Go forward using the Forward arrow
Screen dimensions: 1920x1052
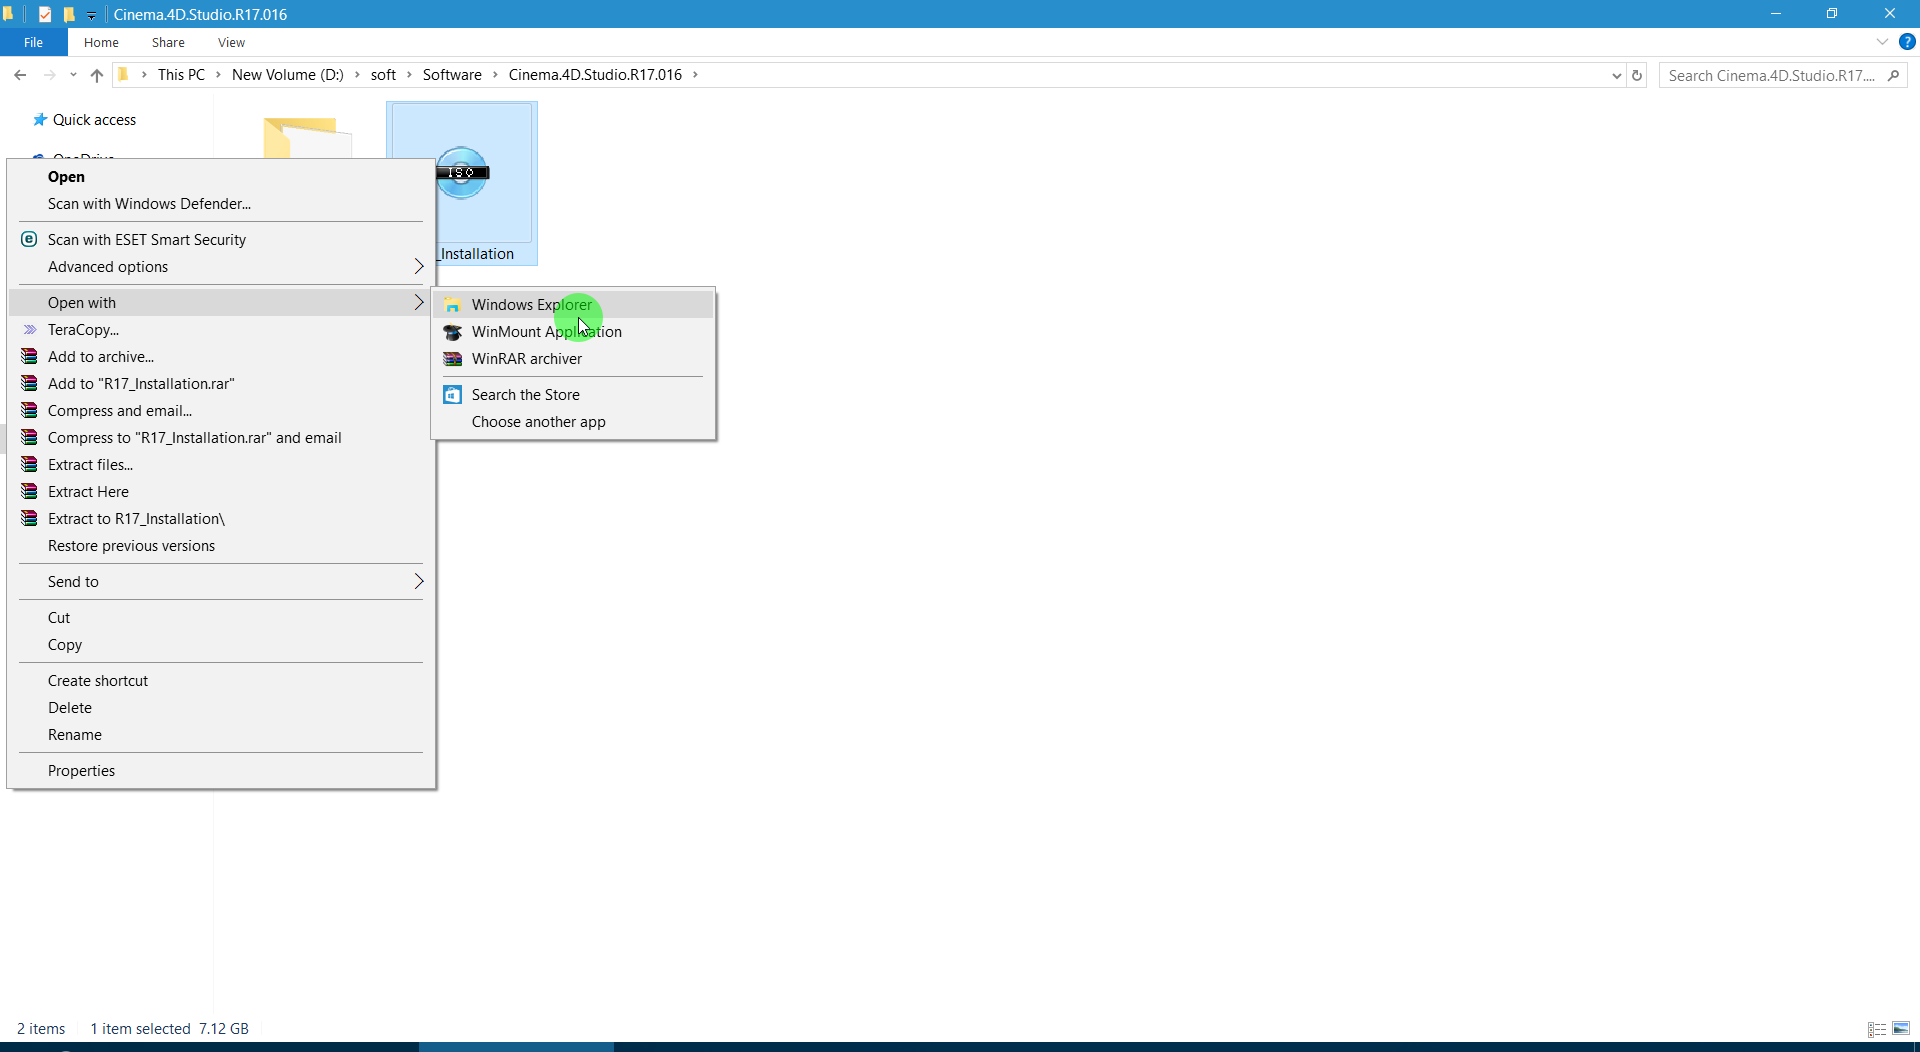tap(49, 75)
